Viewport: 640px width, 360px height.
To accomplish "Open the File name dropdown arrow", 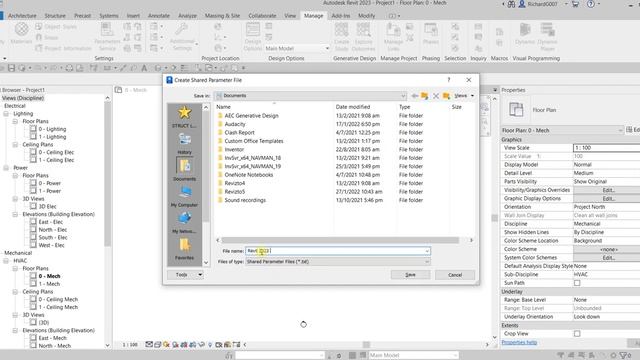I will click(x=427, y=251).
